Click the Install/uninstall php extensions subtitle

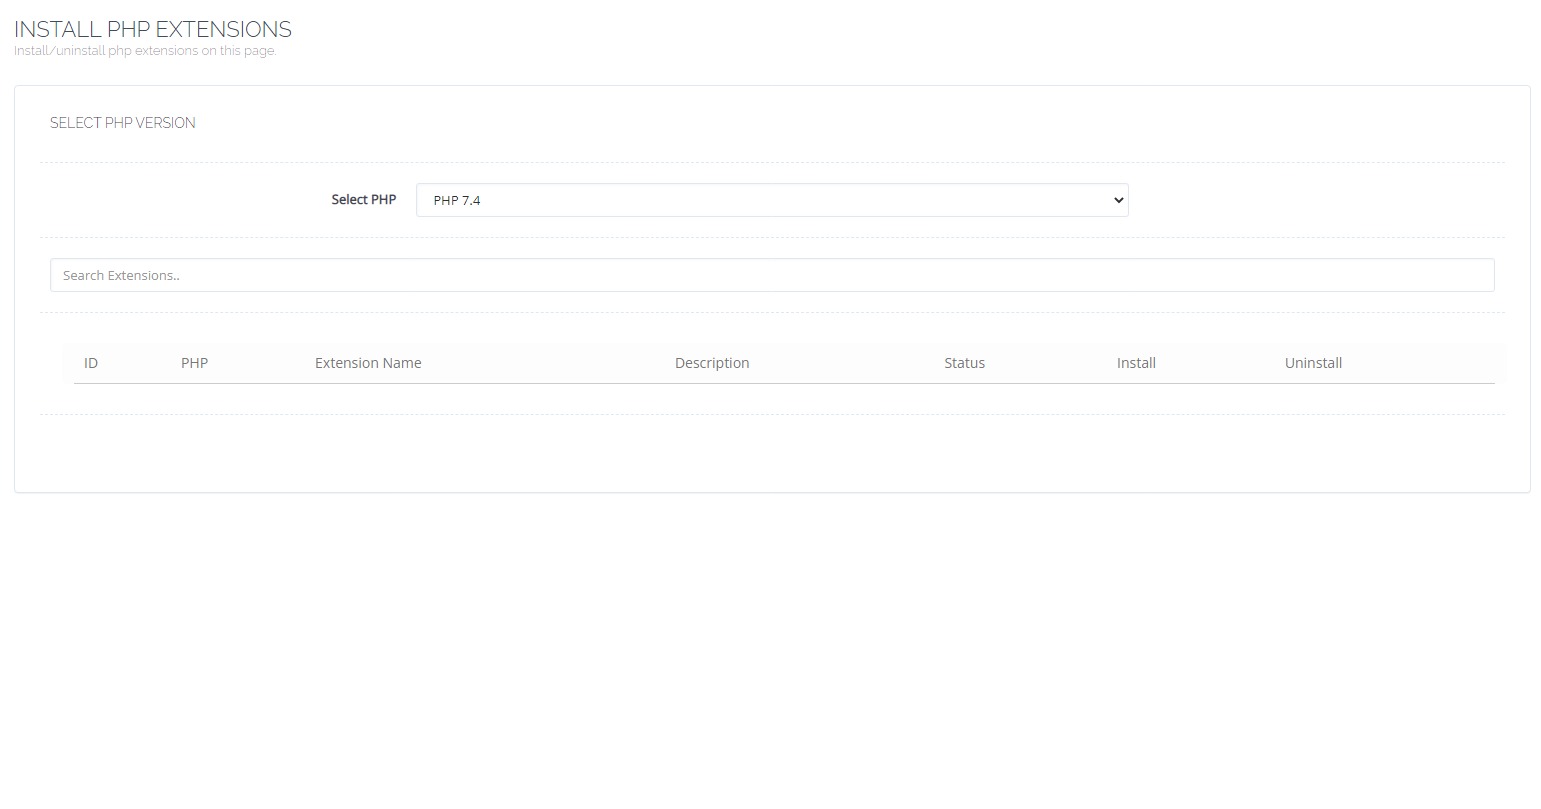(x=145, y=51)
